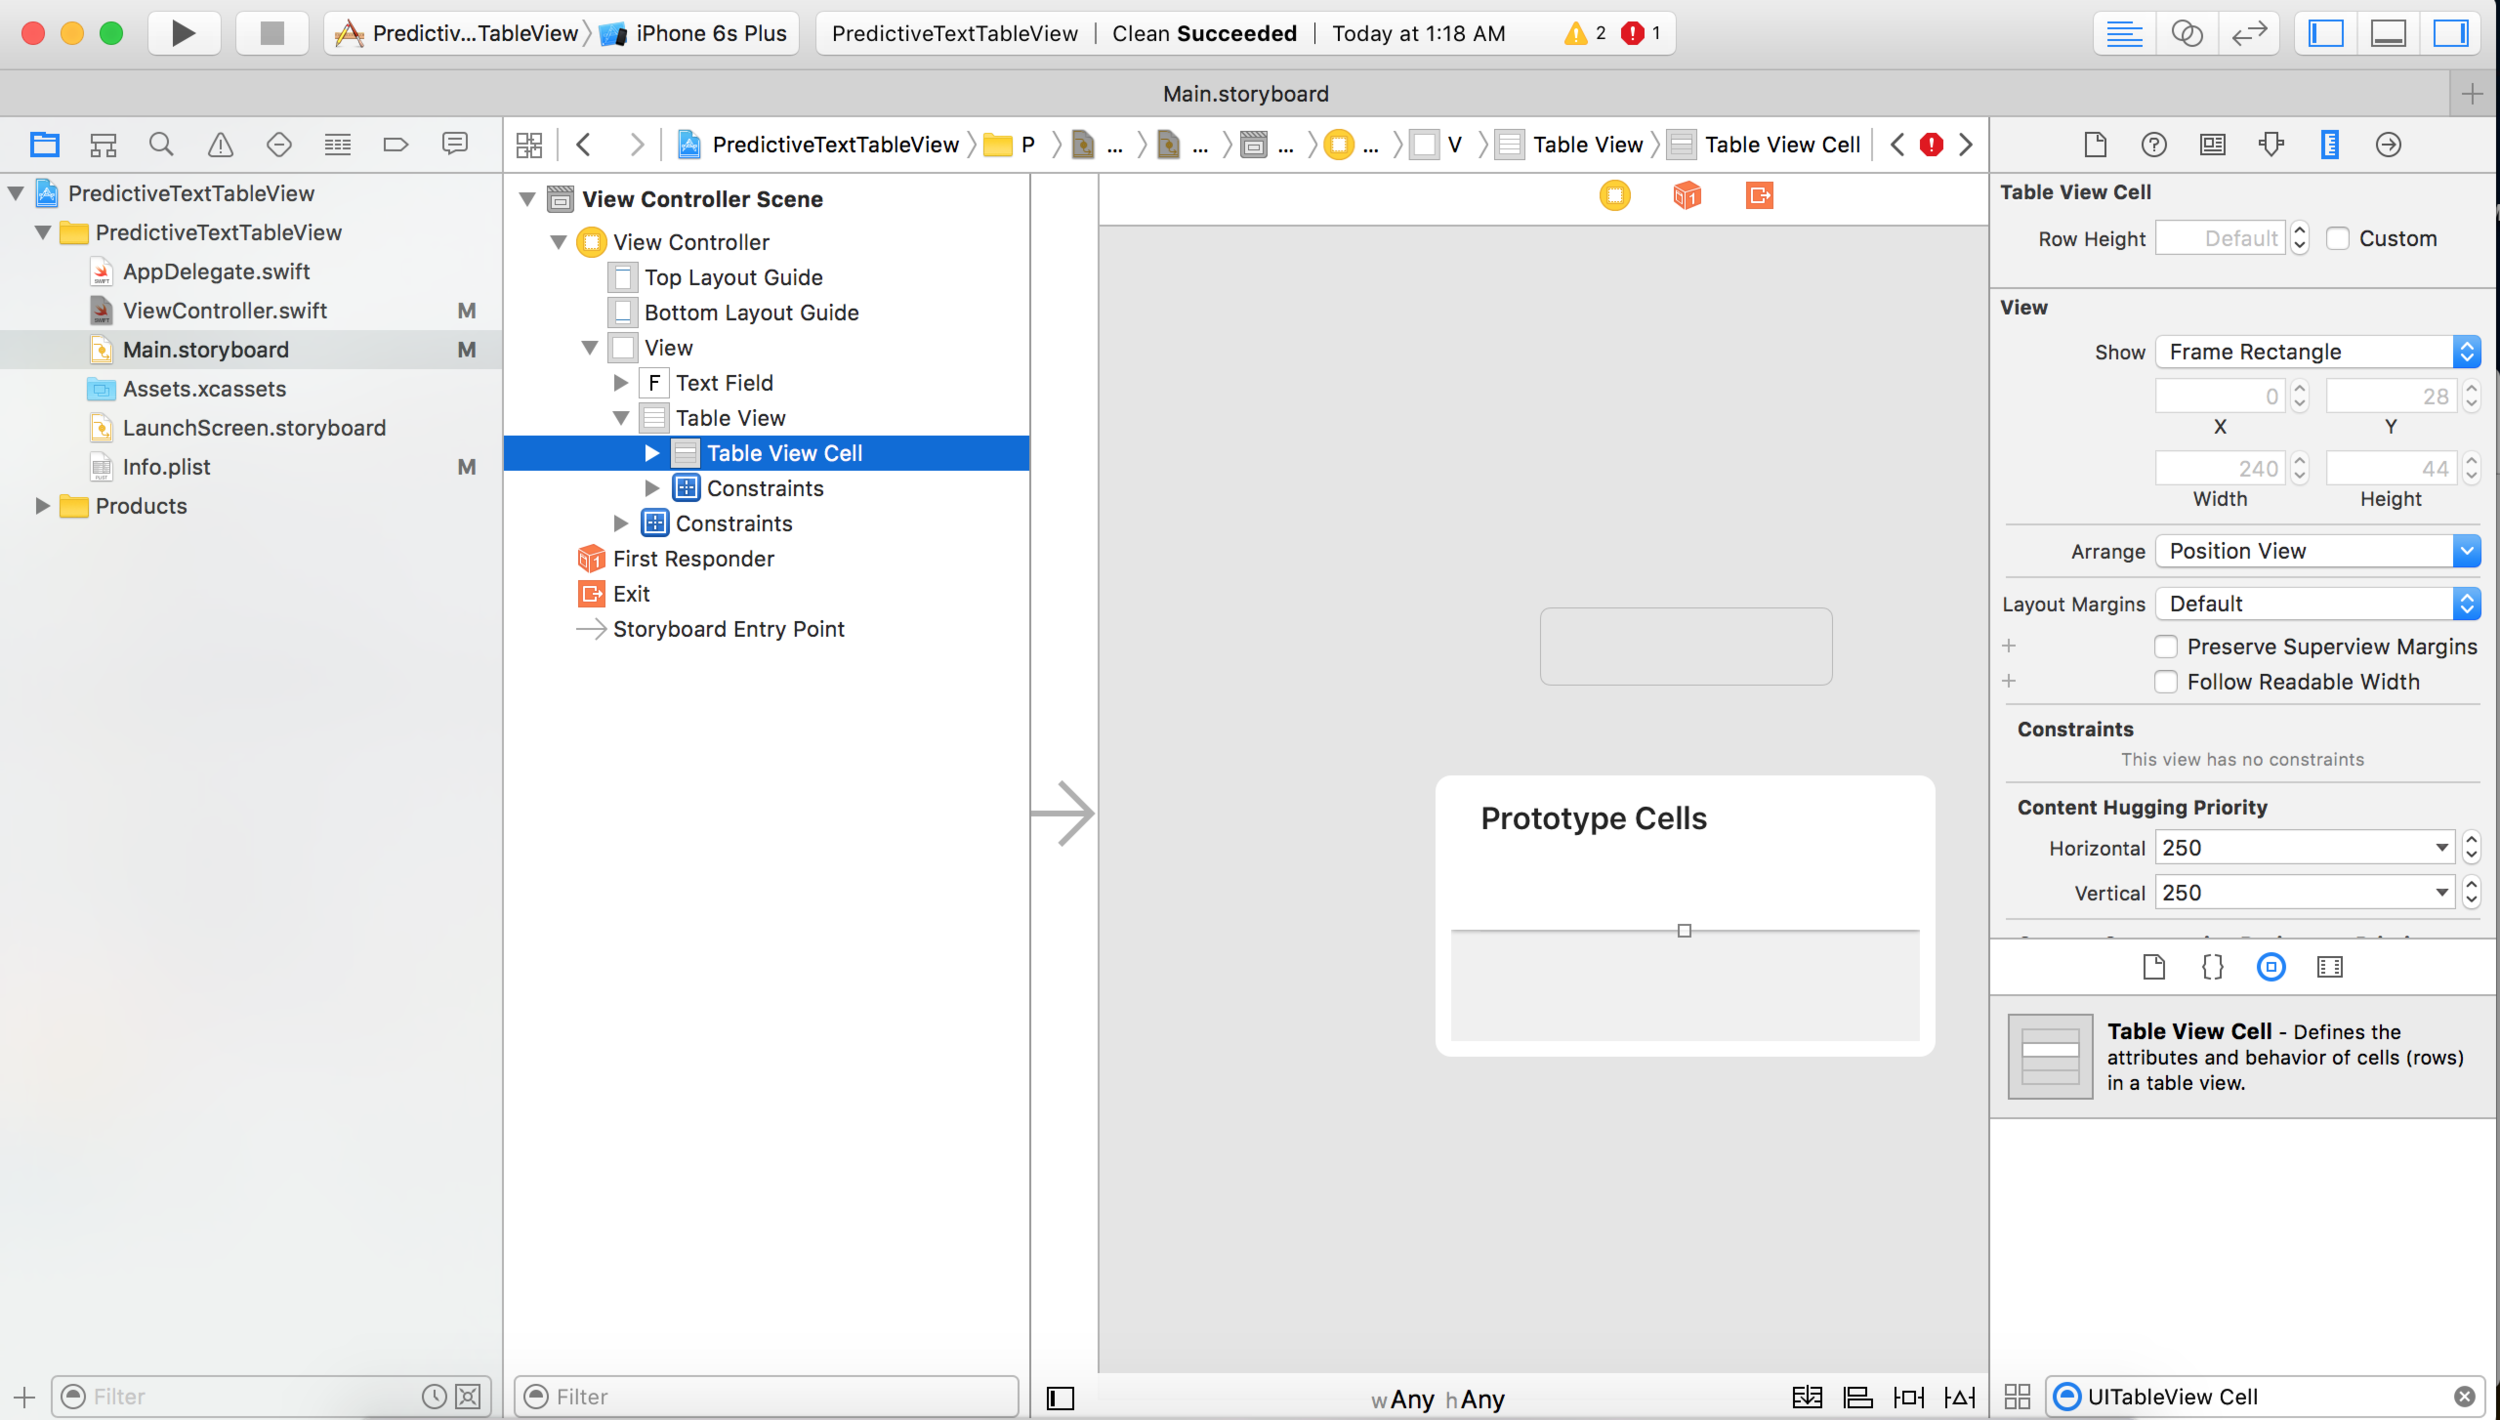
Task: Toggle document outline visibility button
Action: [1060, 1398]
